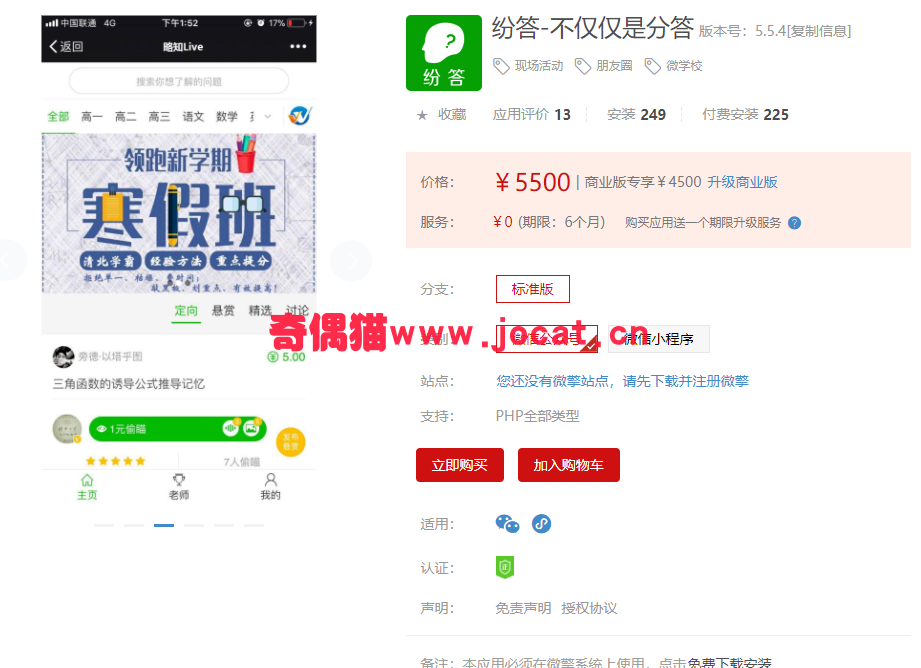Open the 纷答 green app logo
This screenshot has width=921, height=668.
coord(443,53)
